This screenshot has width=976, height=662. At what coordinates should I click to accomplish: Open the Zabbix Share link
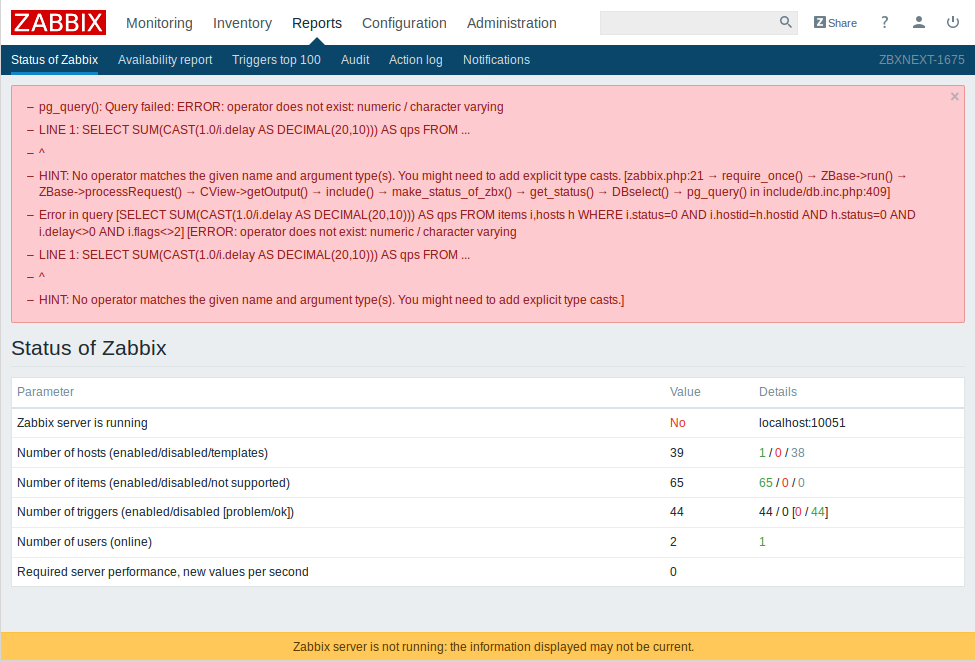[x=835, y=22]
